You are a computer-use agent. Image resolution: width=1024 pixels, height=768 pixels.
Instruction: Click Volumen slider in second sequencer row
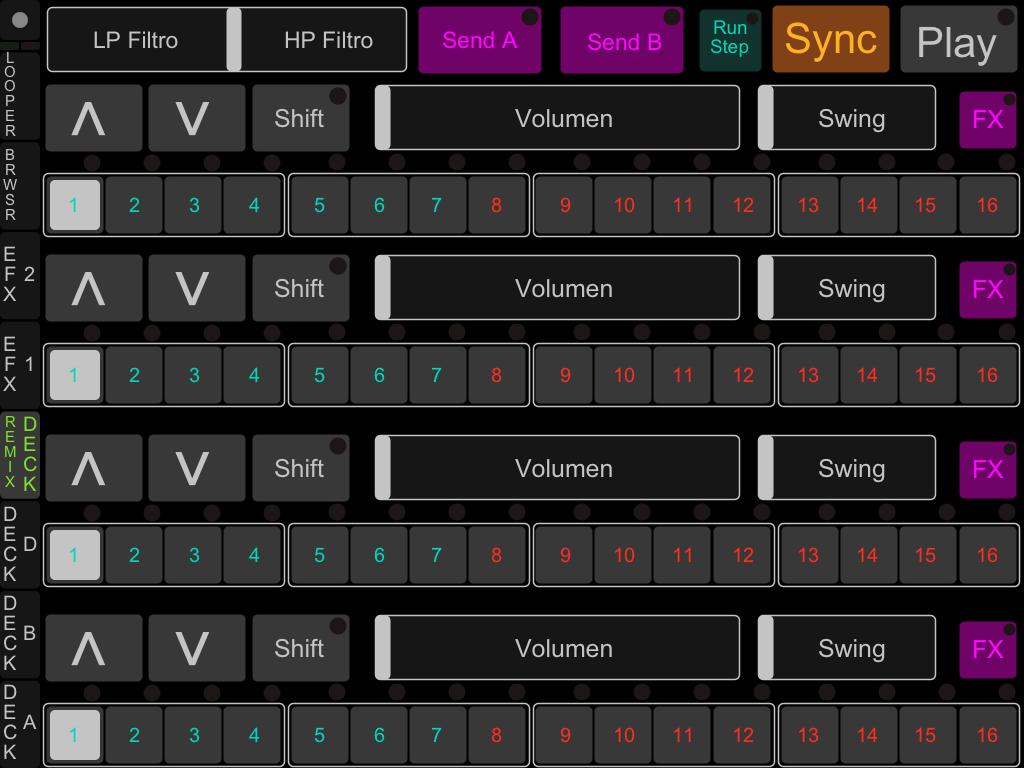pos(557,287)
